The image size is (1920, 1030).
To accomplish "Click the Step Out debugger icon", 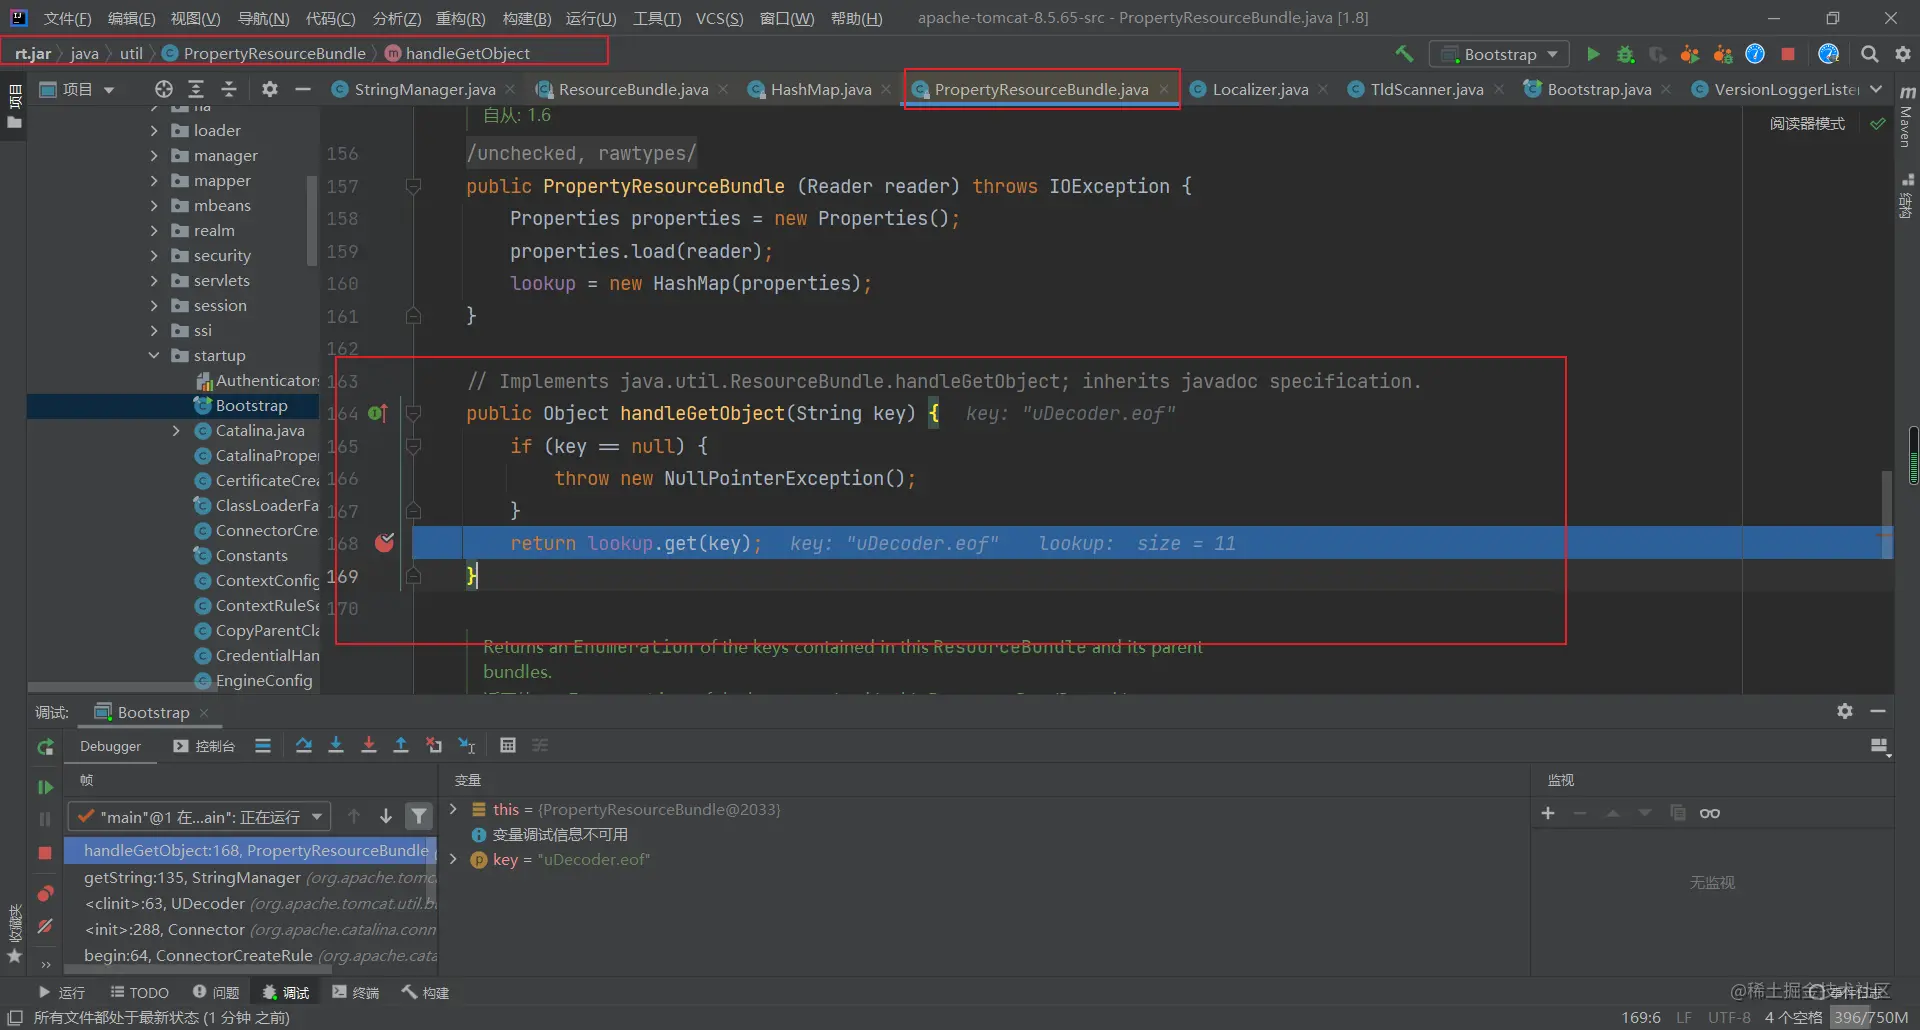I will click(401, 745).
